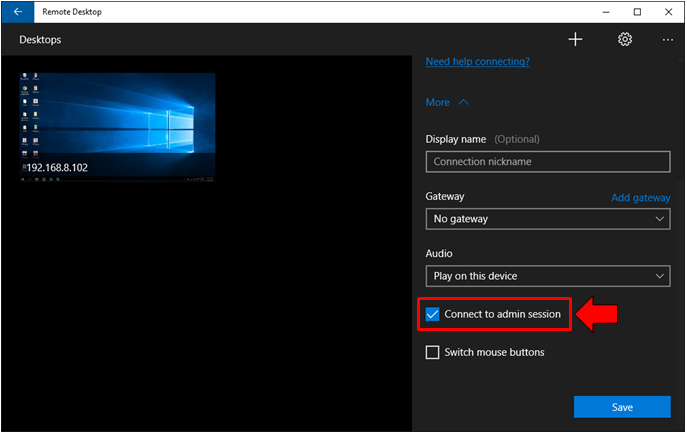This screenshot has width=687, height=433.
Task: Close the Remote Desktop window
Action: [x=669, y=12]
